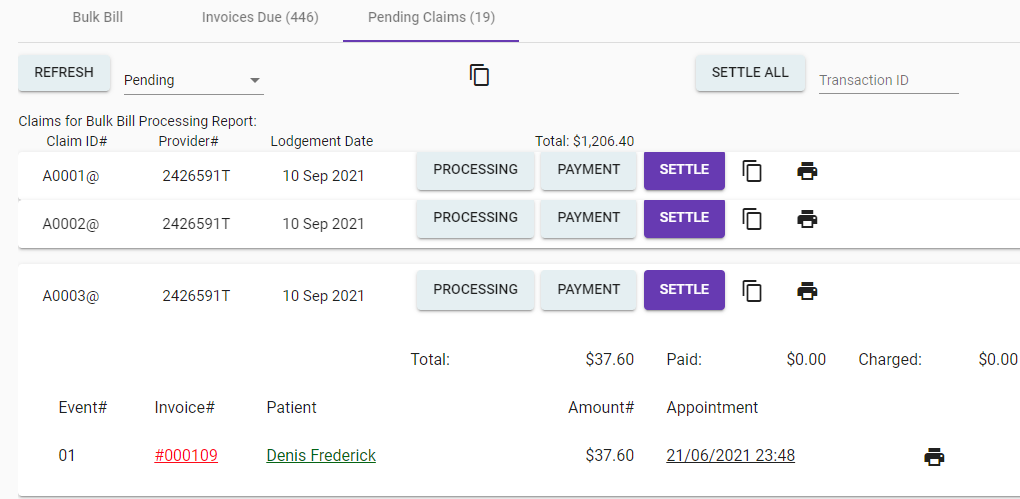
Task: Open patient Denis Frederick link
Action: pos(321,456)
